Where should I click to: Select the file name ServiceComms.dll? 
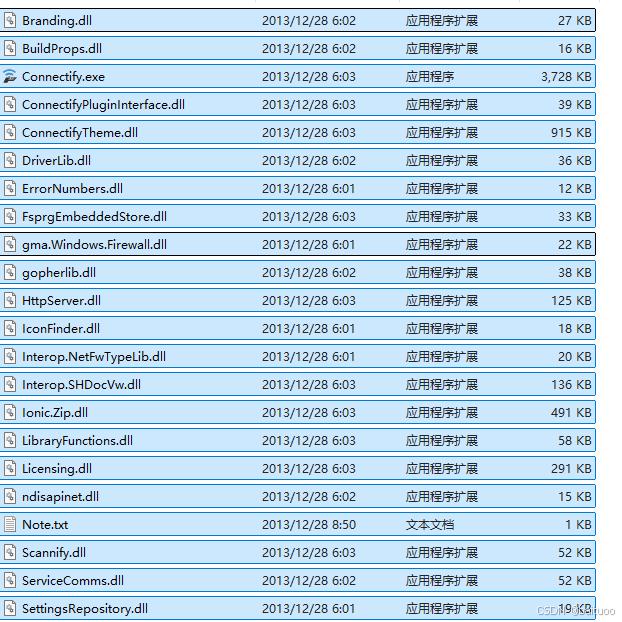[x=73, y=580]
